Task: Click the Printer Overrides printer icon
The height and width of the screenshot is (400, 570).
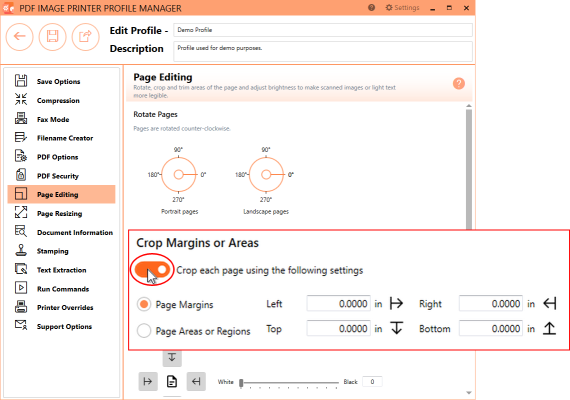Action: click(x=21, y=306)
